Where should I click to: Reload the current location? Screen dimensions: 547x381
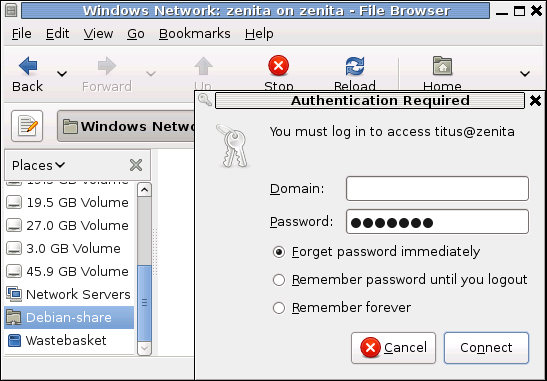355,66
